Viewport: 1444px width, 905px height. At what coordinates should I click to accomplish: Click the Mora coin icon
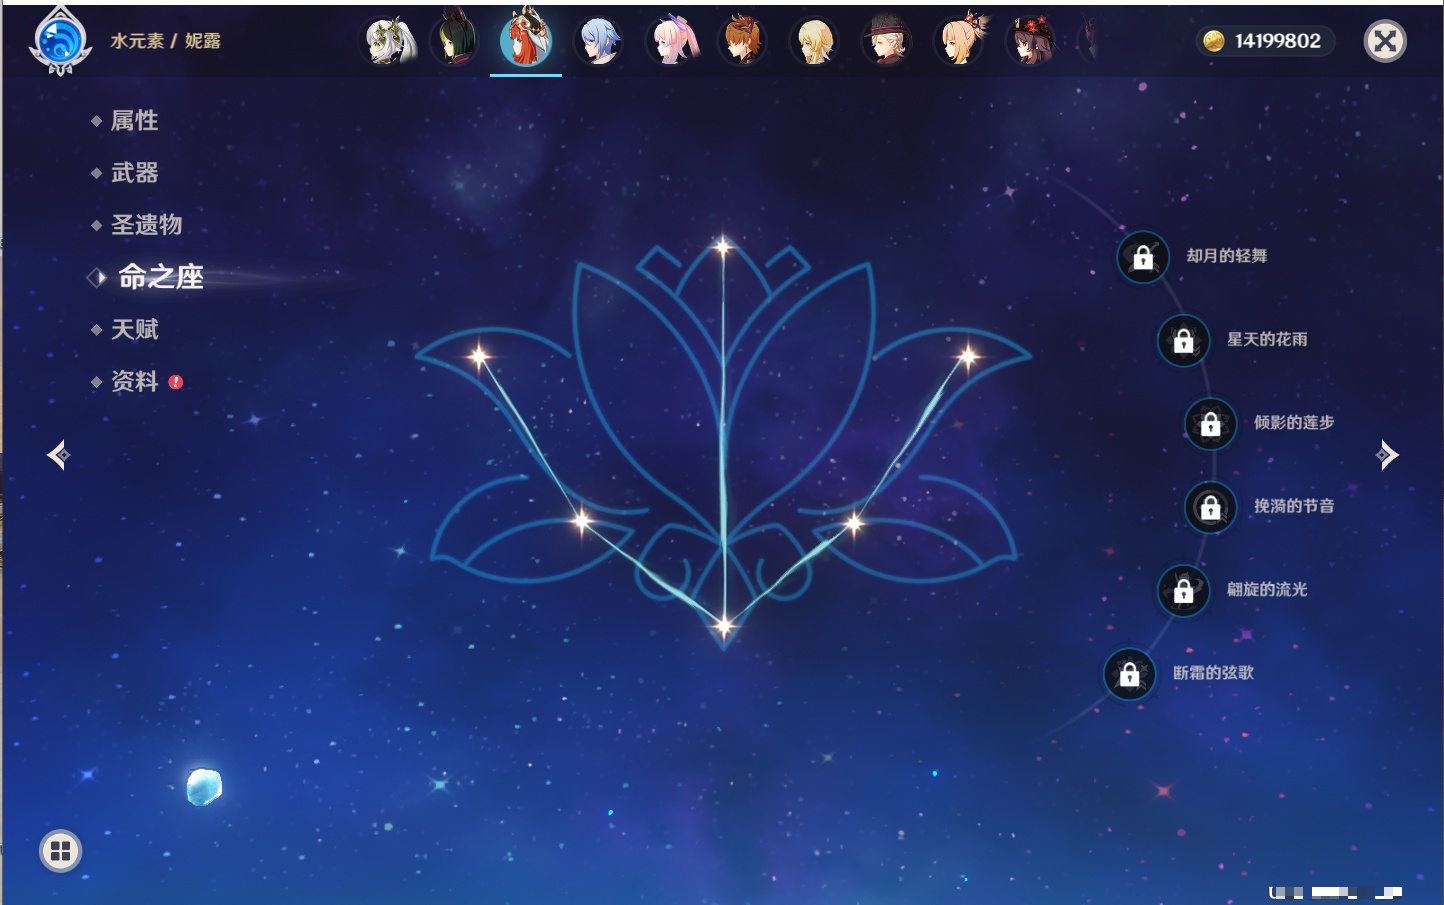point(1214,41)
